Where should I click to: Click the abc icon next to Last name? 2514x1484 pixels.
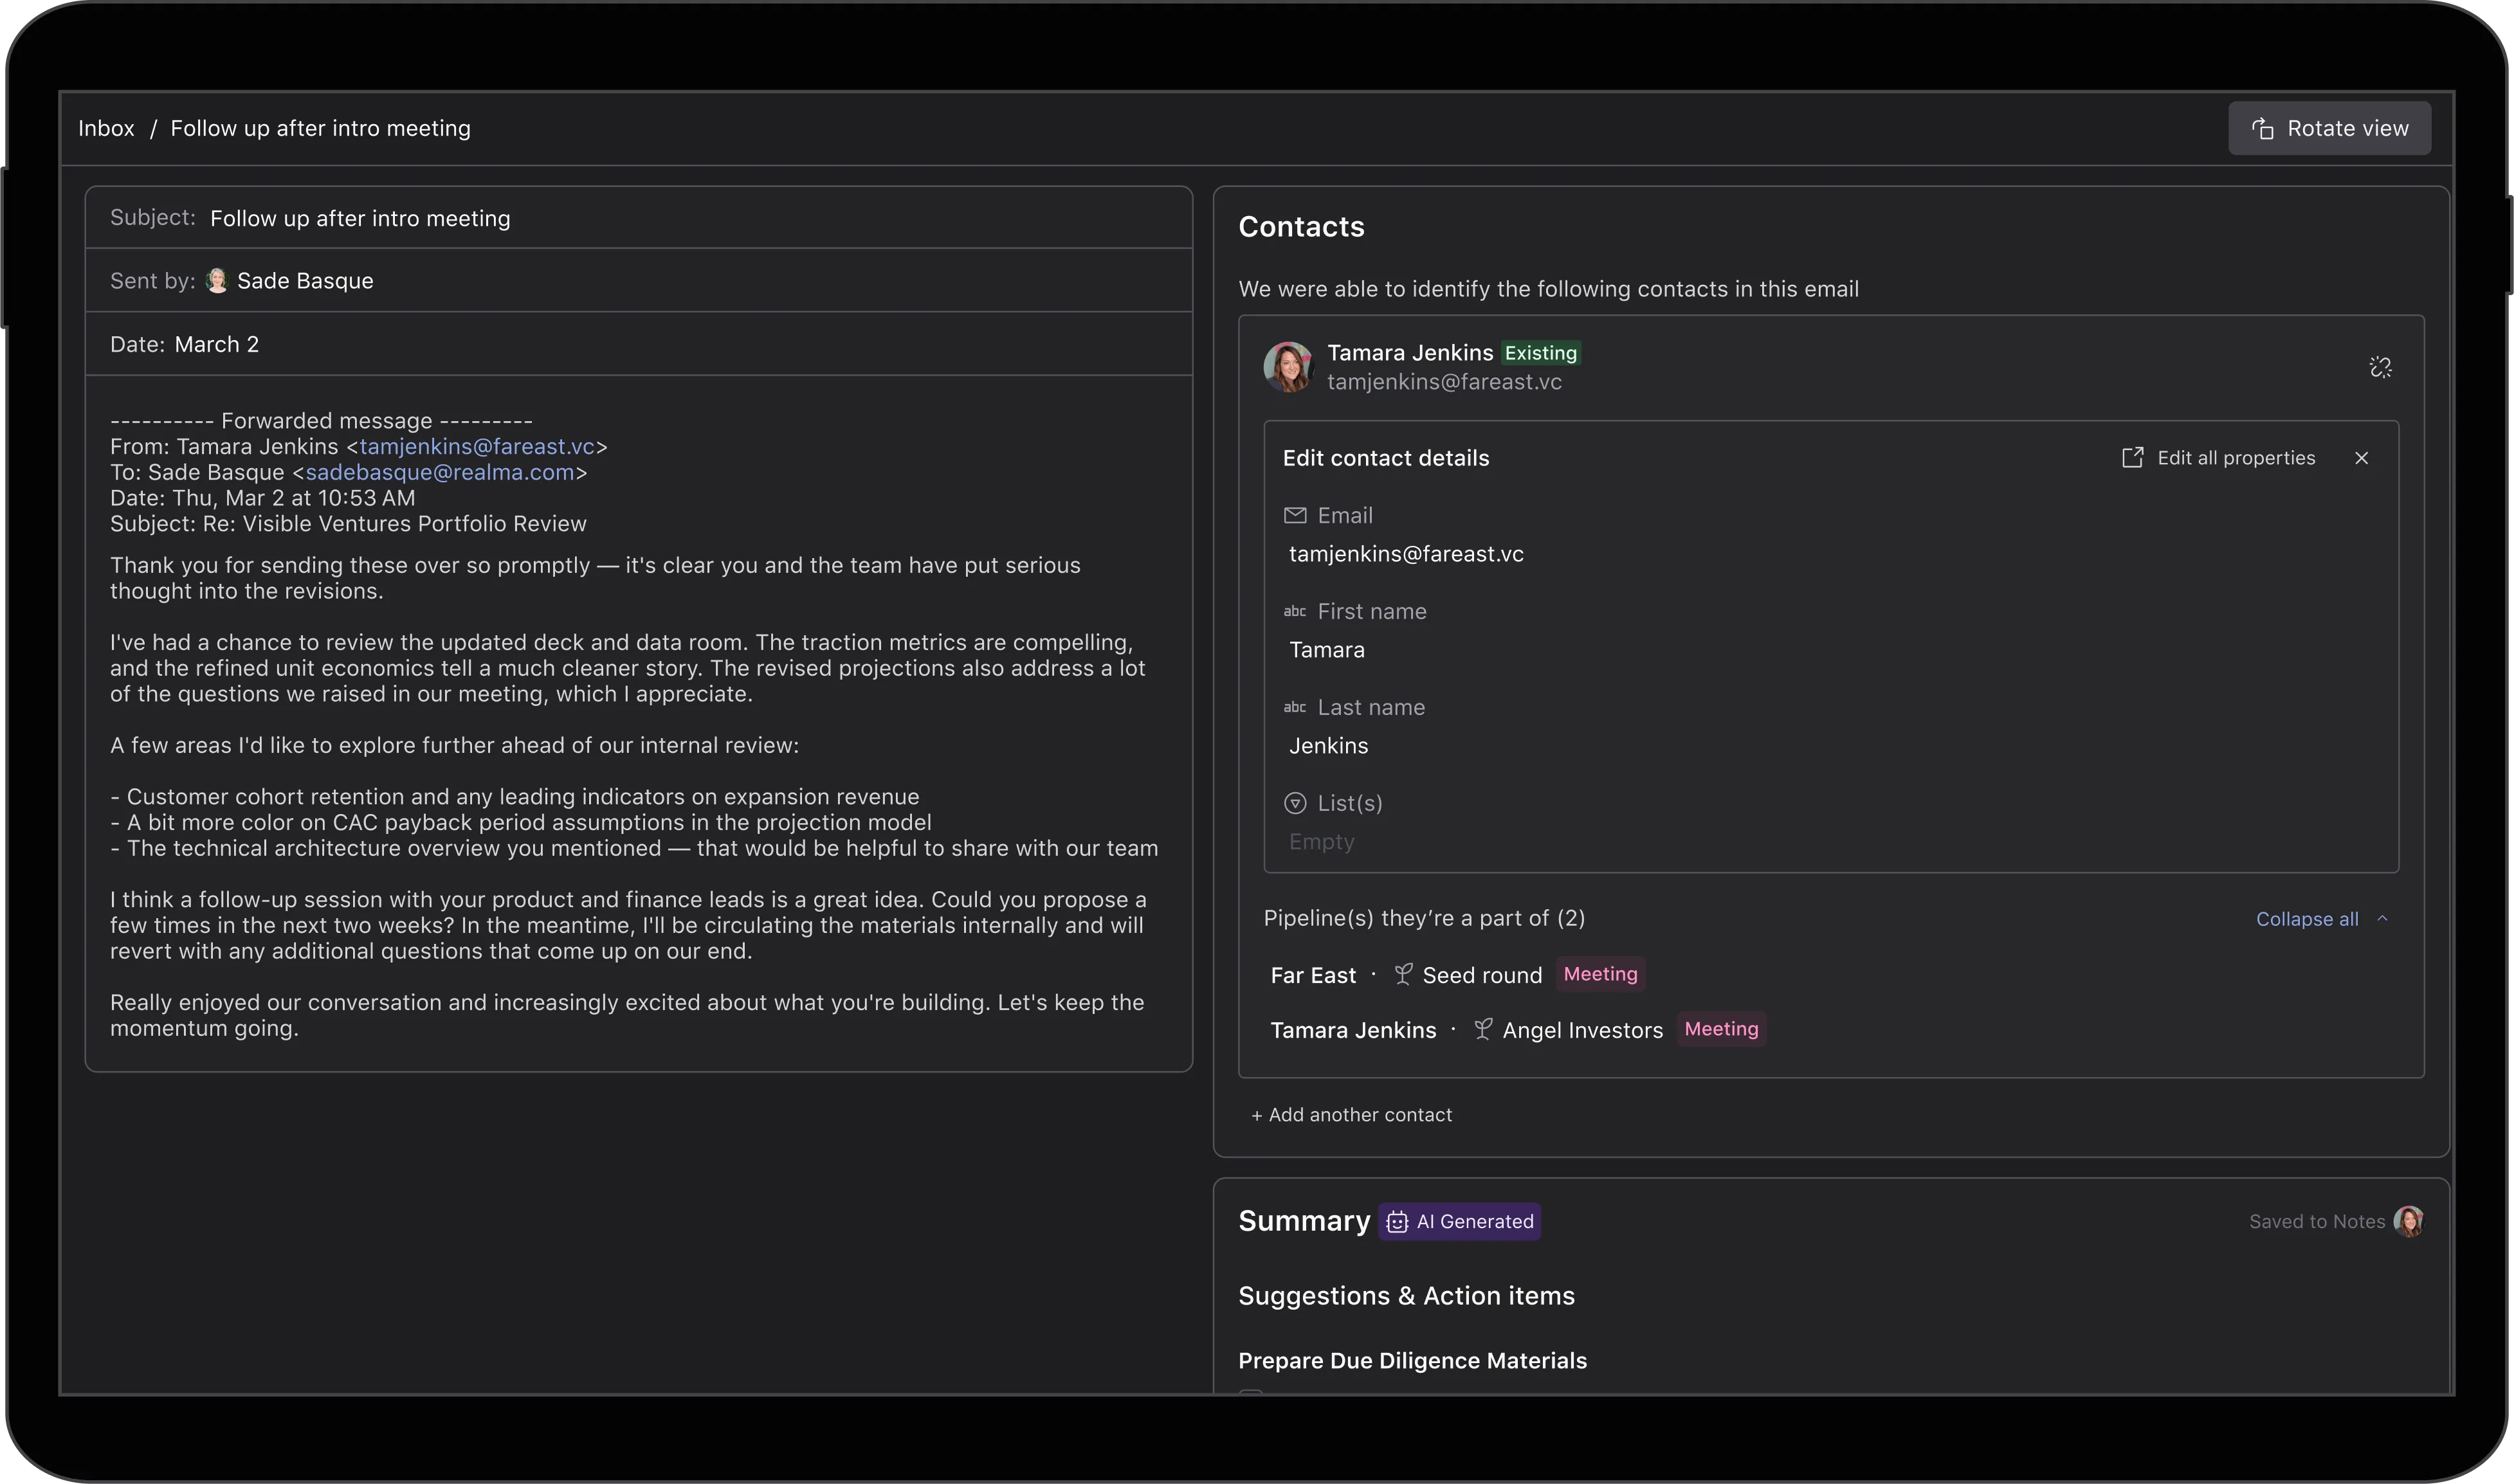pos(1295,707)
